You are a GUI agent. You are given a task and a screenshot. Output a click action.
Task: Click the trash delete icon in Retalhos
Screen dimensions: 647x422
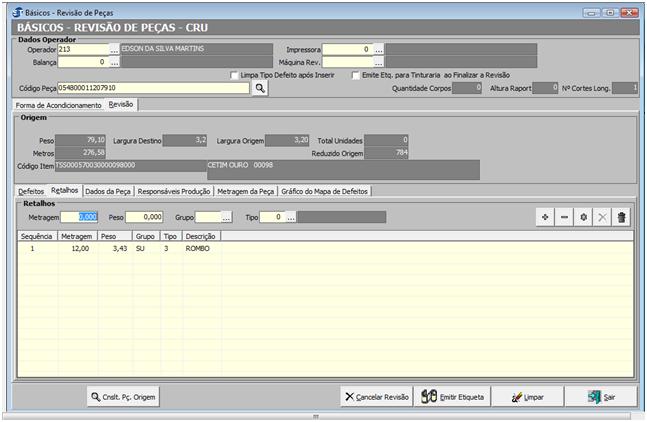pyautogui.click(x=622, y=217)
